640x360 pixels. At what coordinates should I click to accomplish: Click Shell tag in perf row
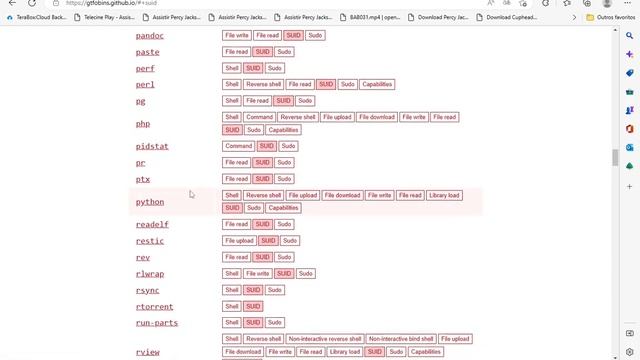pyautogui.click(x=231, y=68)
